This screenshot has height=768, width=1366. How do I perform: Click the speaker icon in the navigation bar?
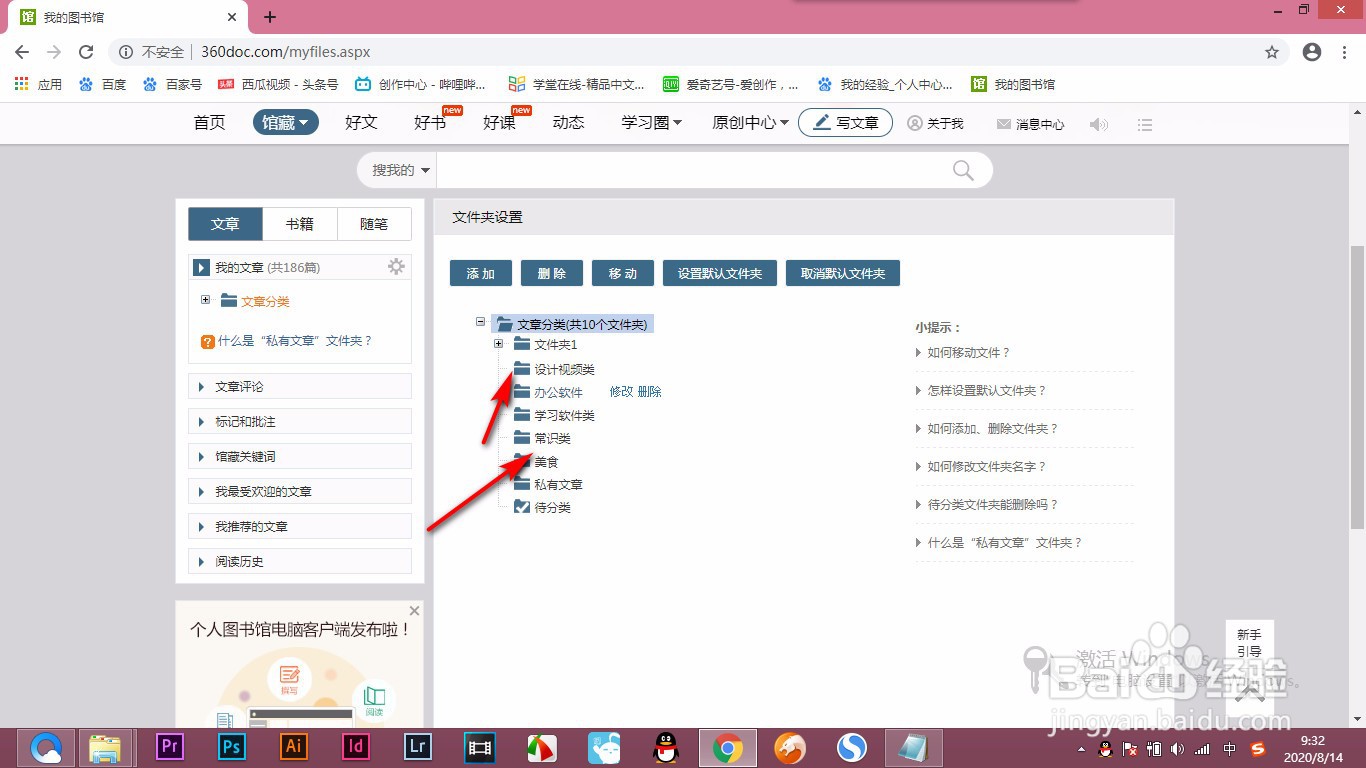tap(1098, 122)
